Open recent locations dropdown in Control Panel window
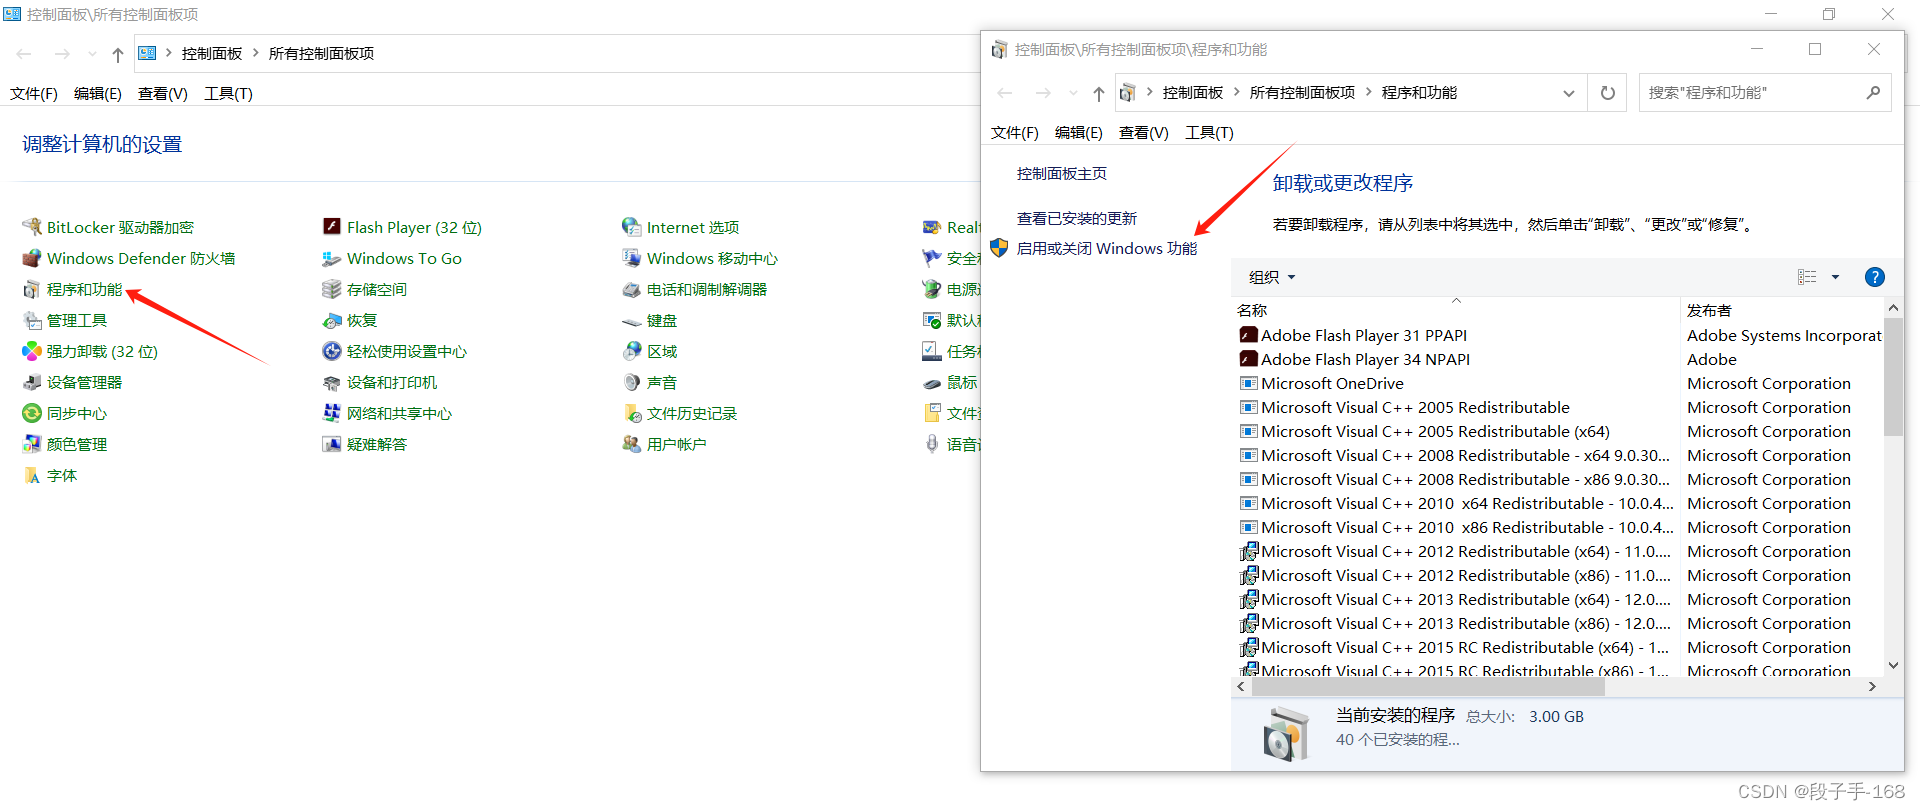 pyautogui.click(x=92, y=54)
